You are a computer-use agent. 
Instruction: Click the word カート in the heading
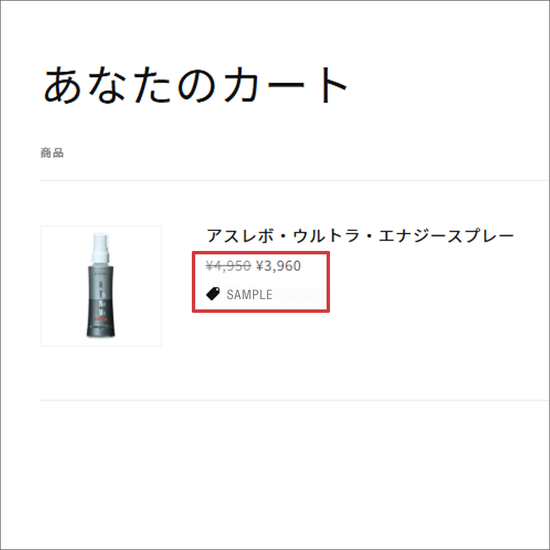(x=286, y=85)
